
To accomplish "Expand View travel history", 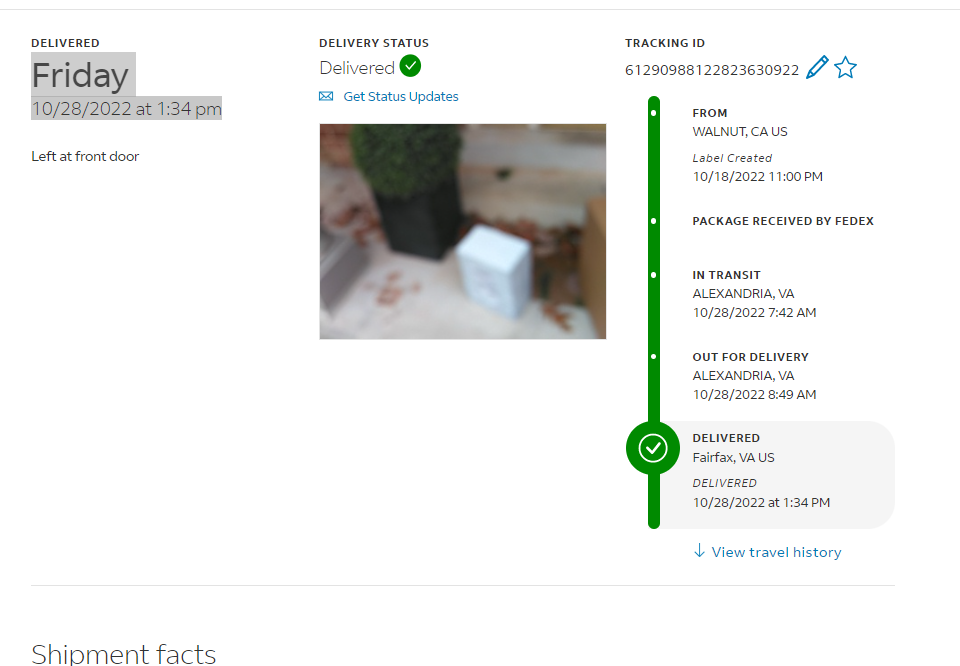I will point(776,552).
